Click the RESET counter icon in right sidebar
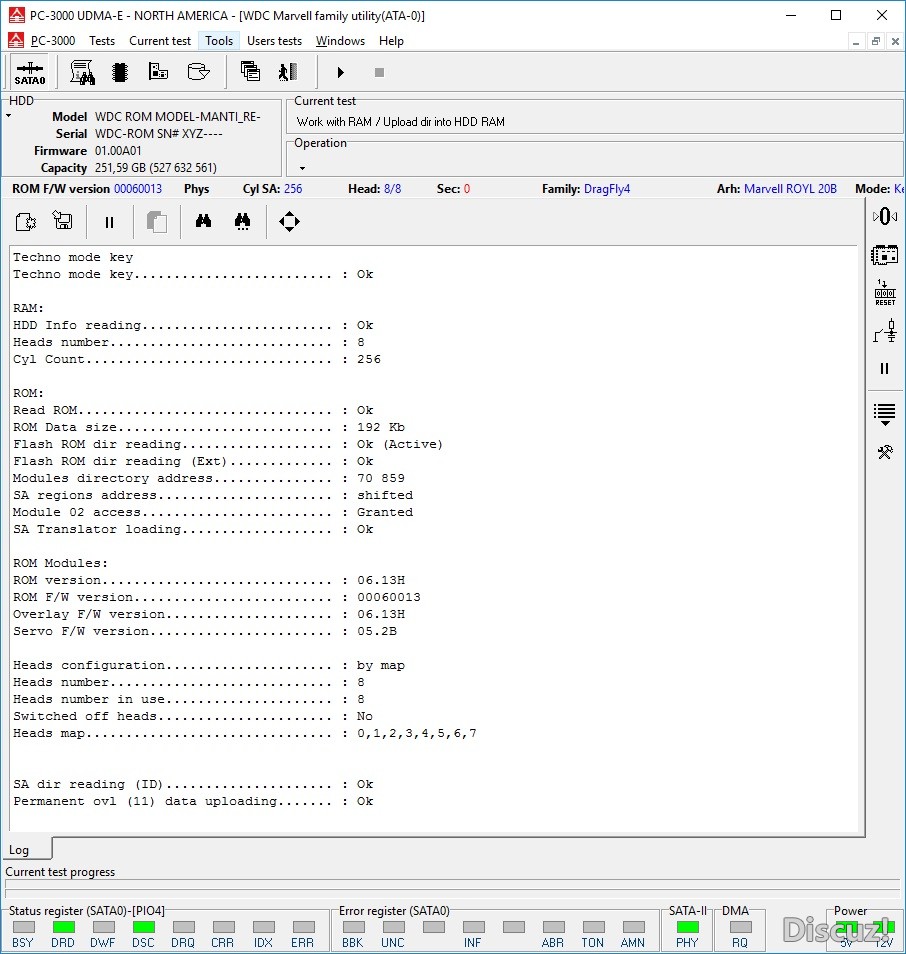Image resolution: width=906 pixels, height=954 pixels. click(884, 292)
